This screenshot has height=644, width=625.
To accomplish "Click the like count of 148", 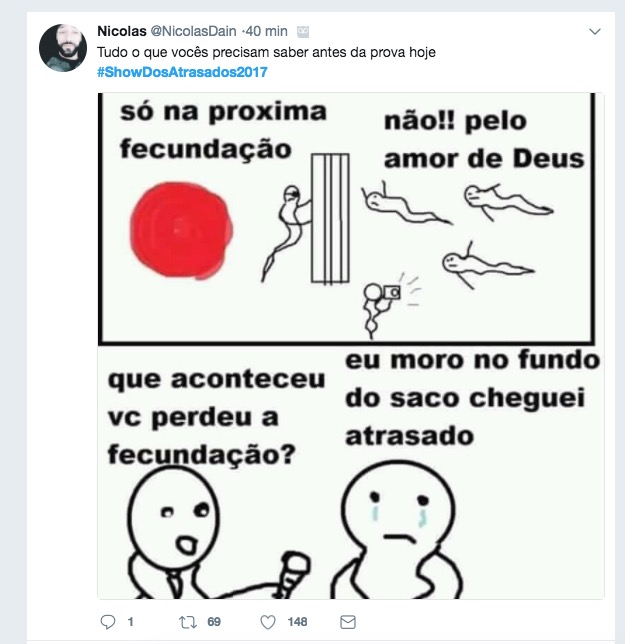I will (x=297, y=622).
